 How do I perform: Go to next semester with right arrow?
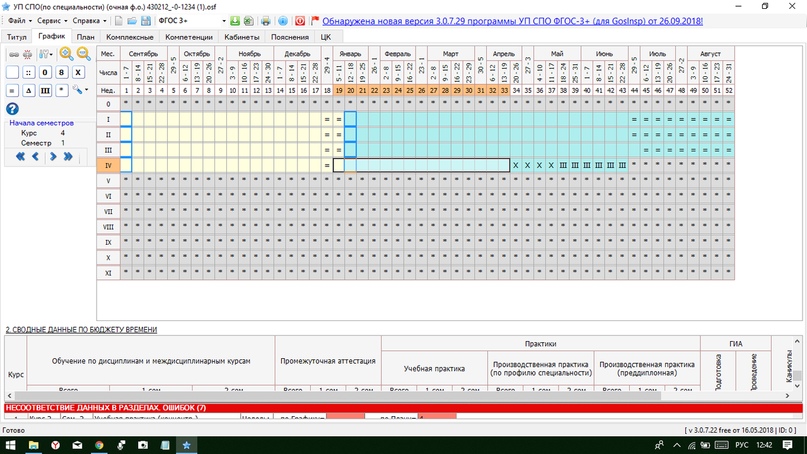tap(52, 156)
